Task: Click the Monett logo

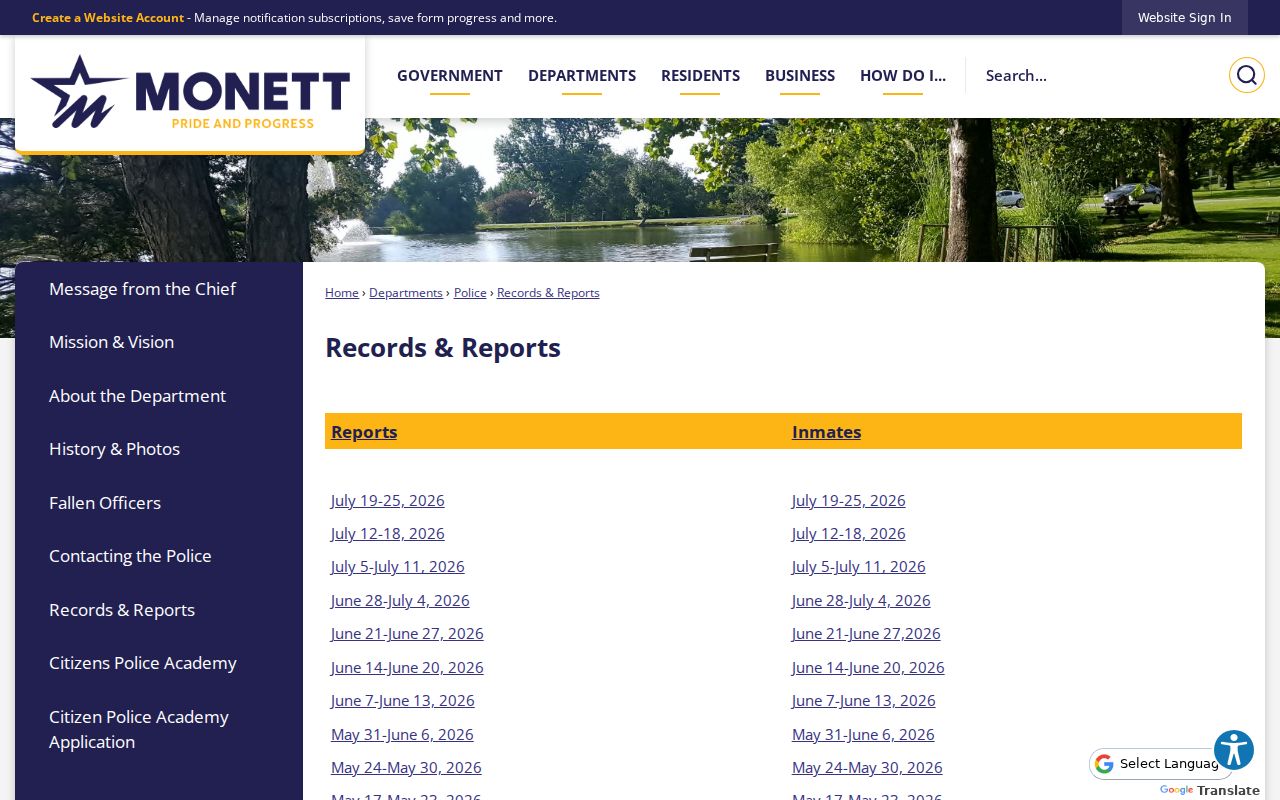Action: [x=190, y=93]
